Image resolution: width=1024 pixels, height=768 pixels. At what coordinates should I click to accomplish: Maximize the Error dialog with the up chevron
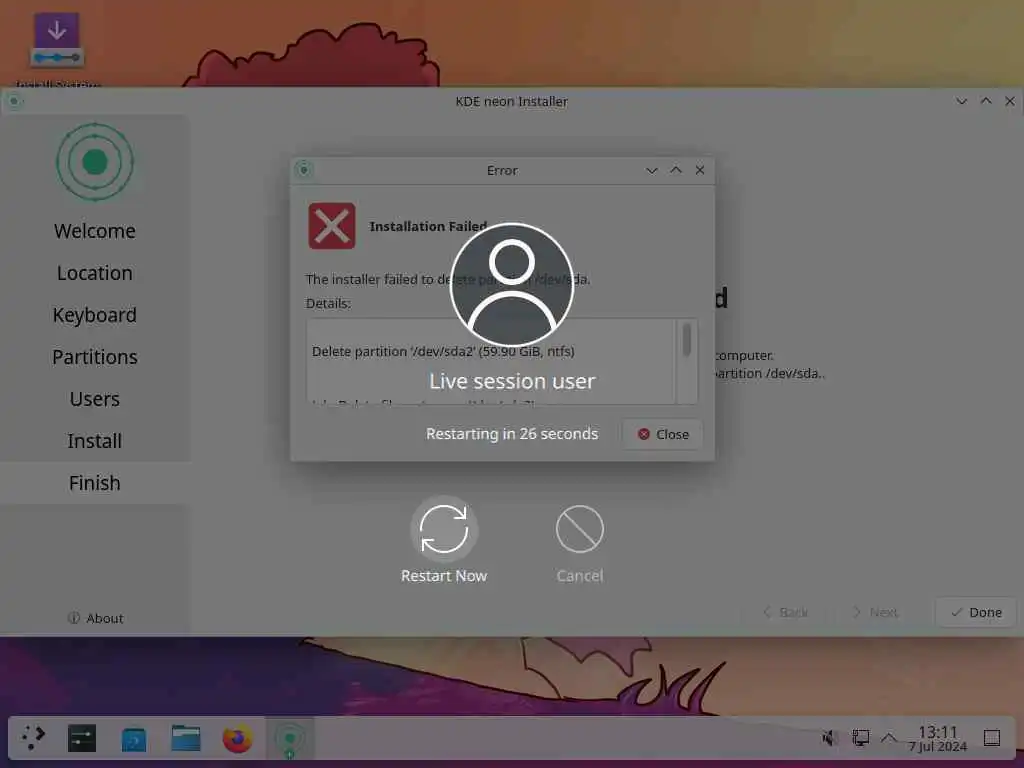[676, 170]
